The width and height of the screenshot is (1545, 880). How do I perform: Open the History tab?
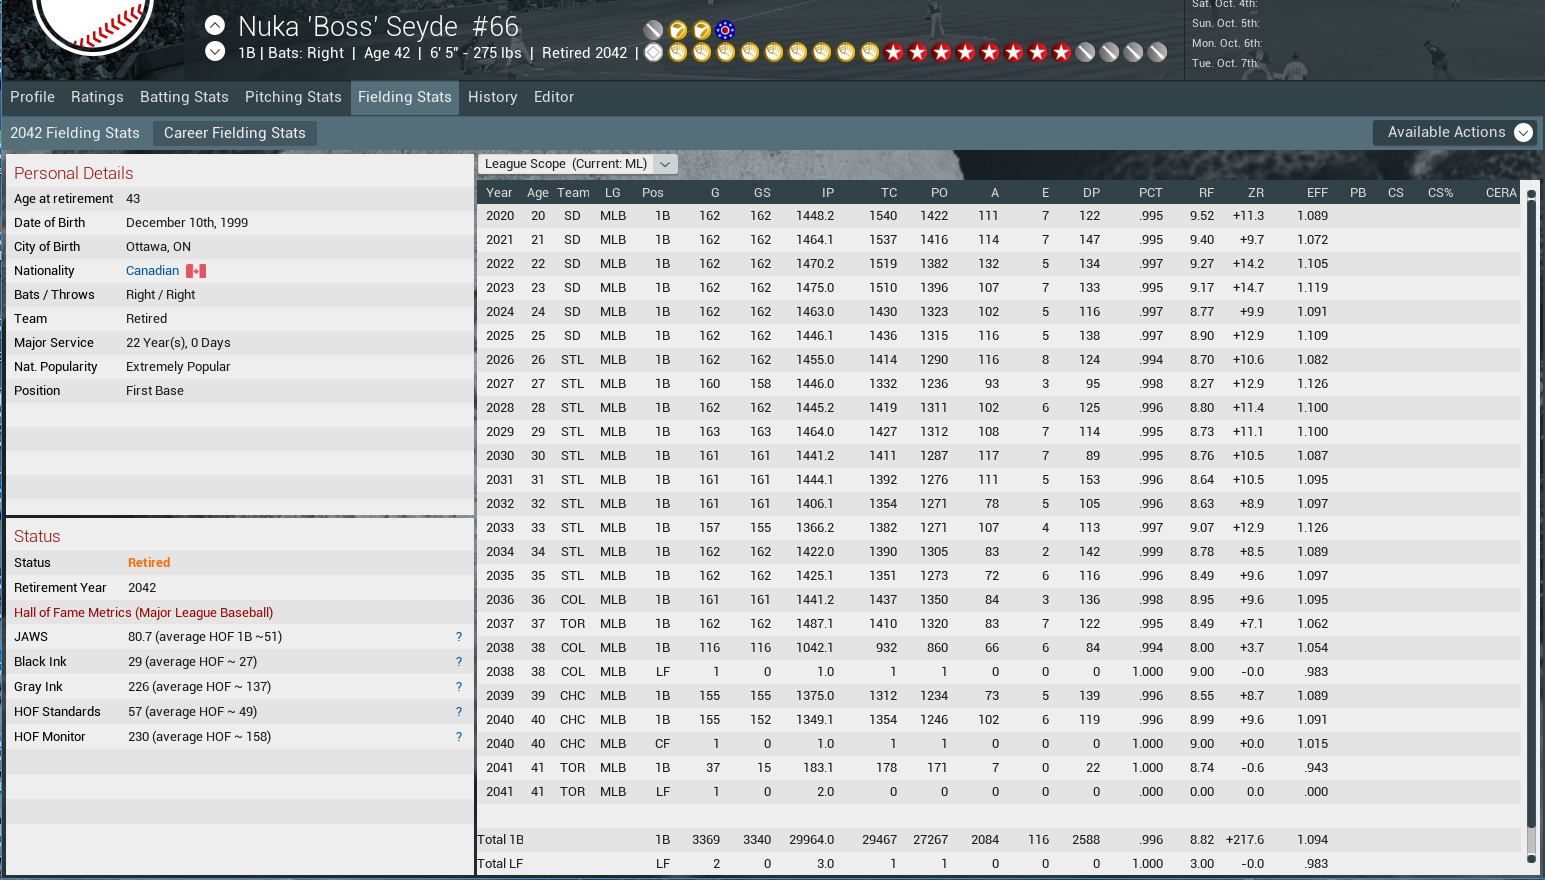click(x=492, y=97)
